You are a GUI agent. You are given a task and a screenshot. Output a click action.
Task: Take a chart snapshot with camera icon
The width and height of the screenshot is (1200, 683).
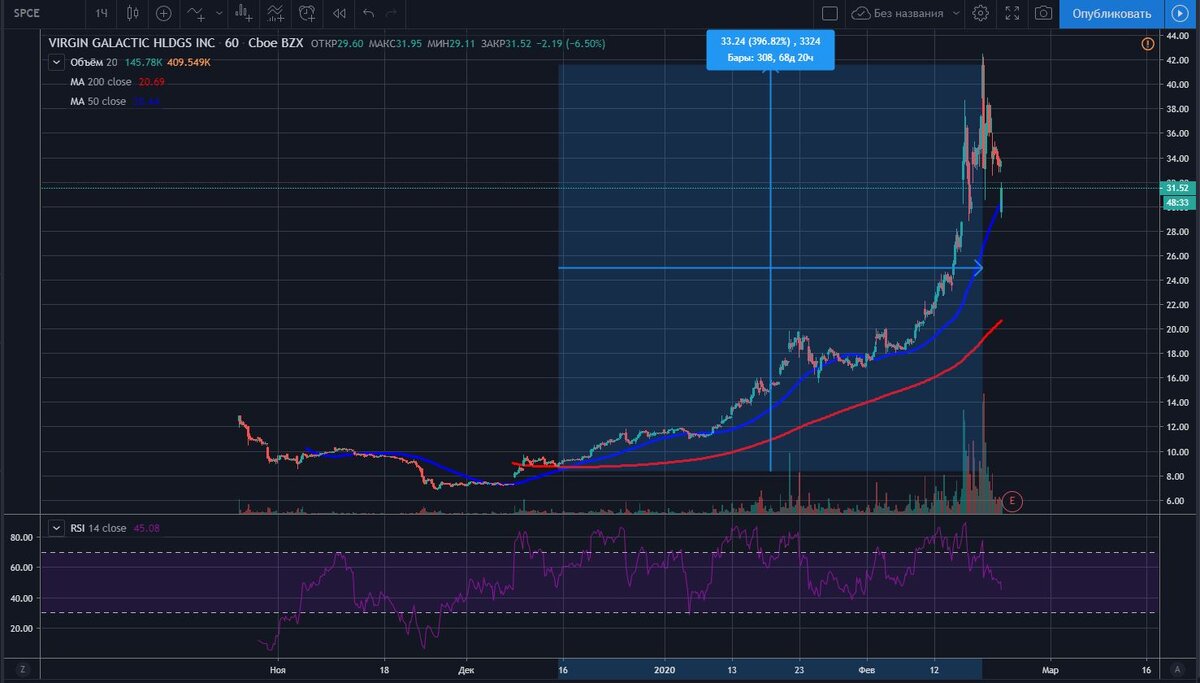tap(1043, 14)
